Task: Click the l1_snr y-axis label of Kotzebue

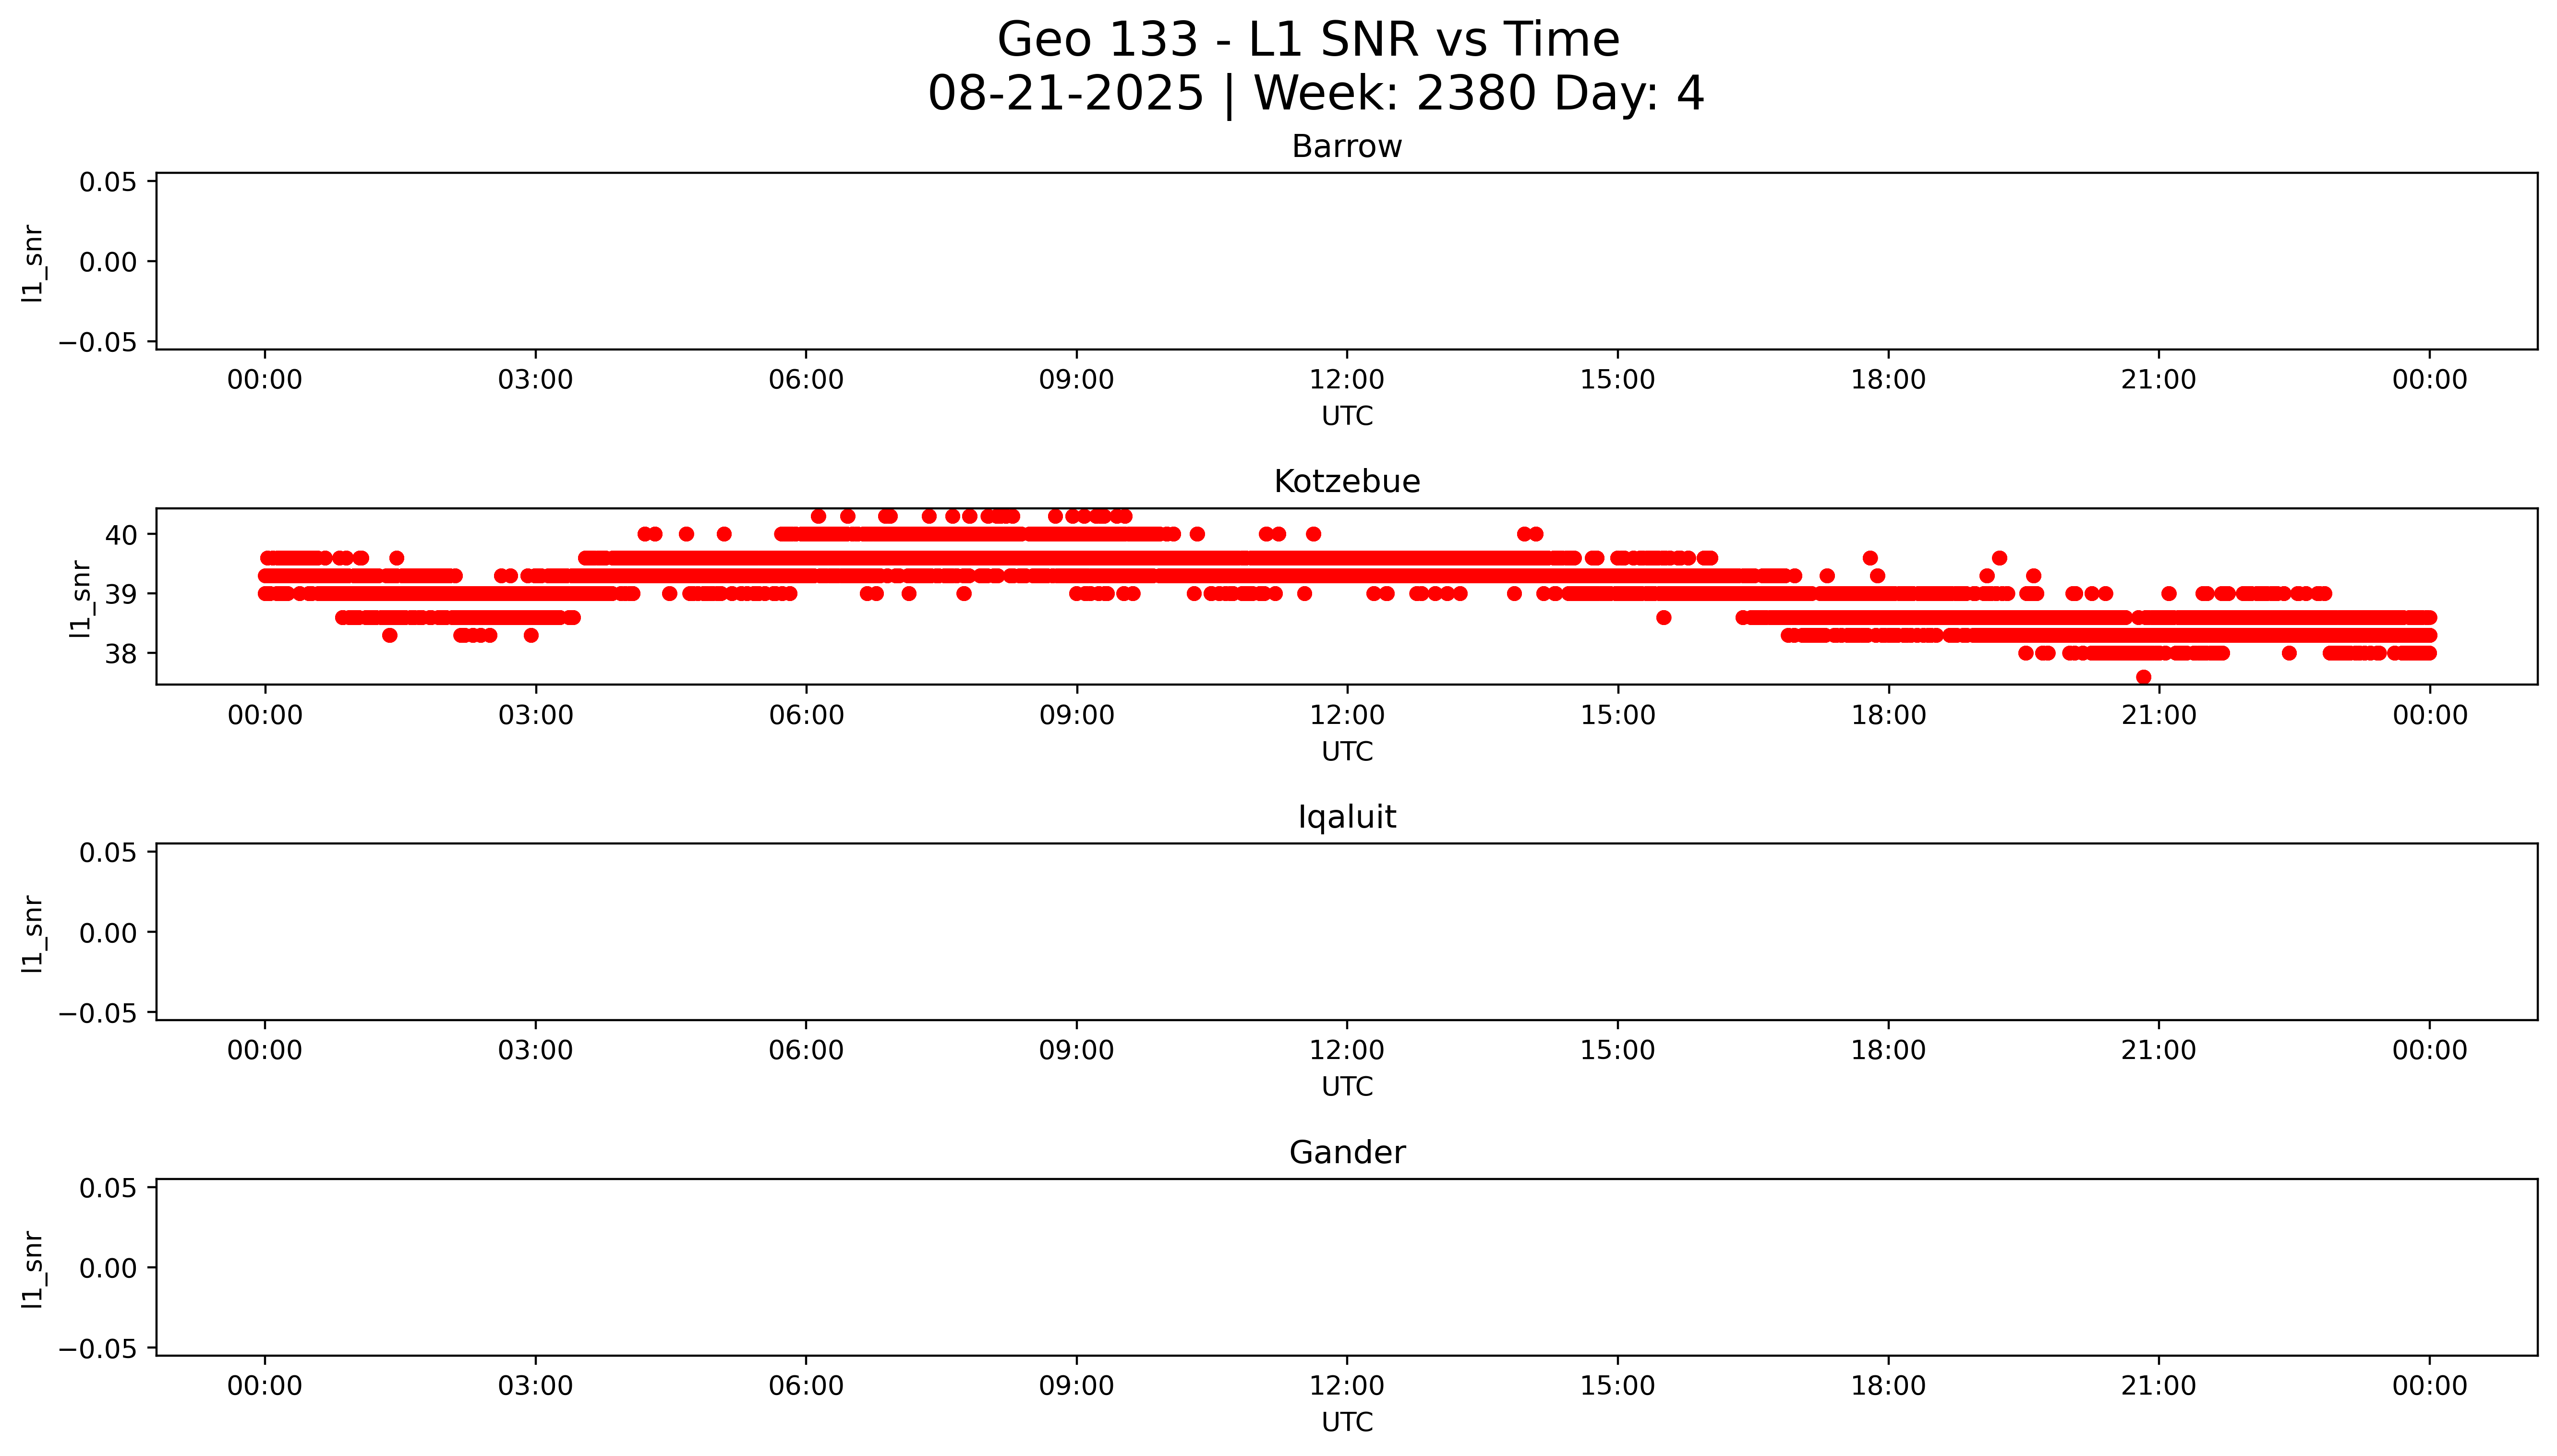Action: point(81,598)
